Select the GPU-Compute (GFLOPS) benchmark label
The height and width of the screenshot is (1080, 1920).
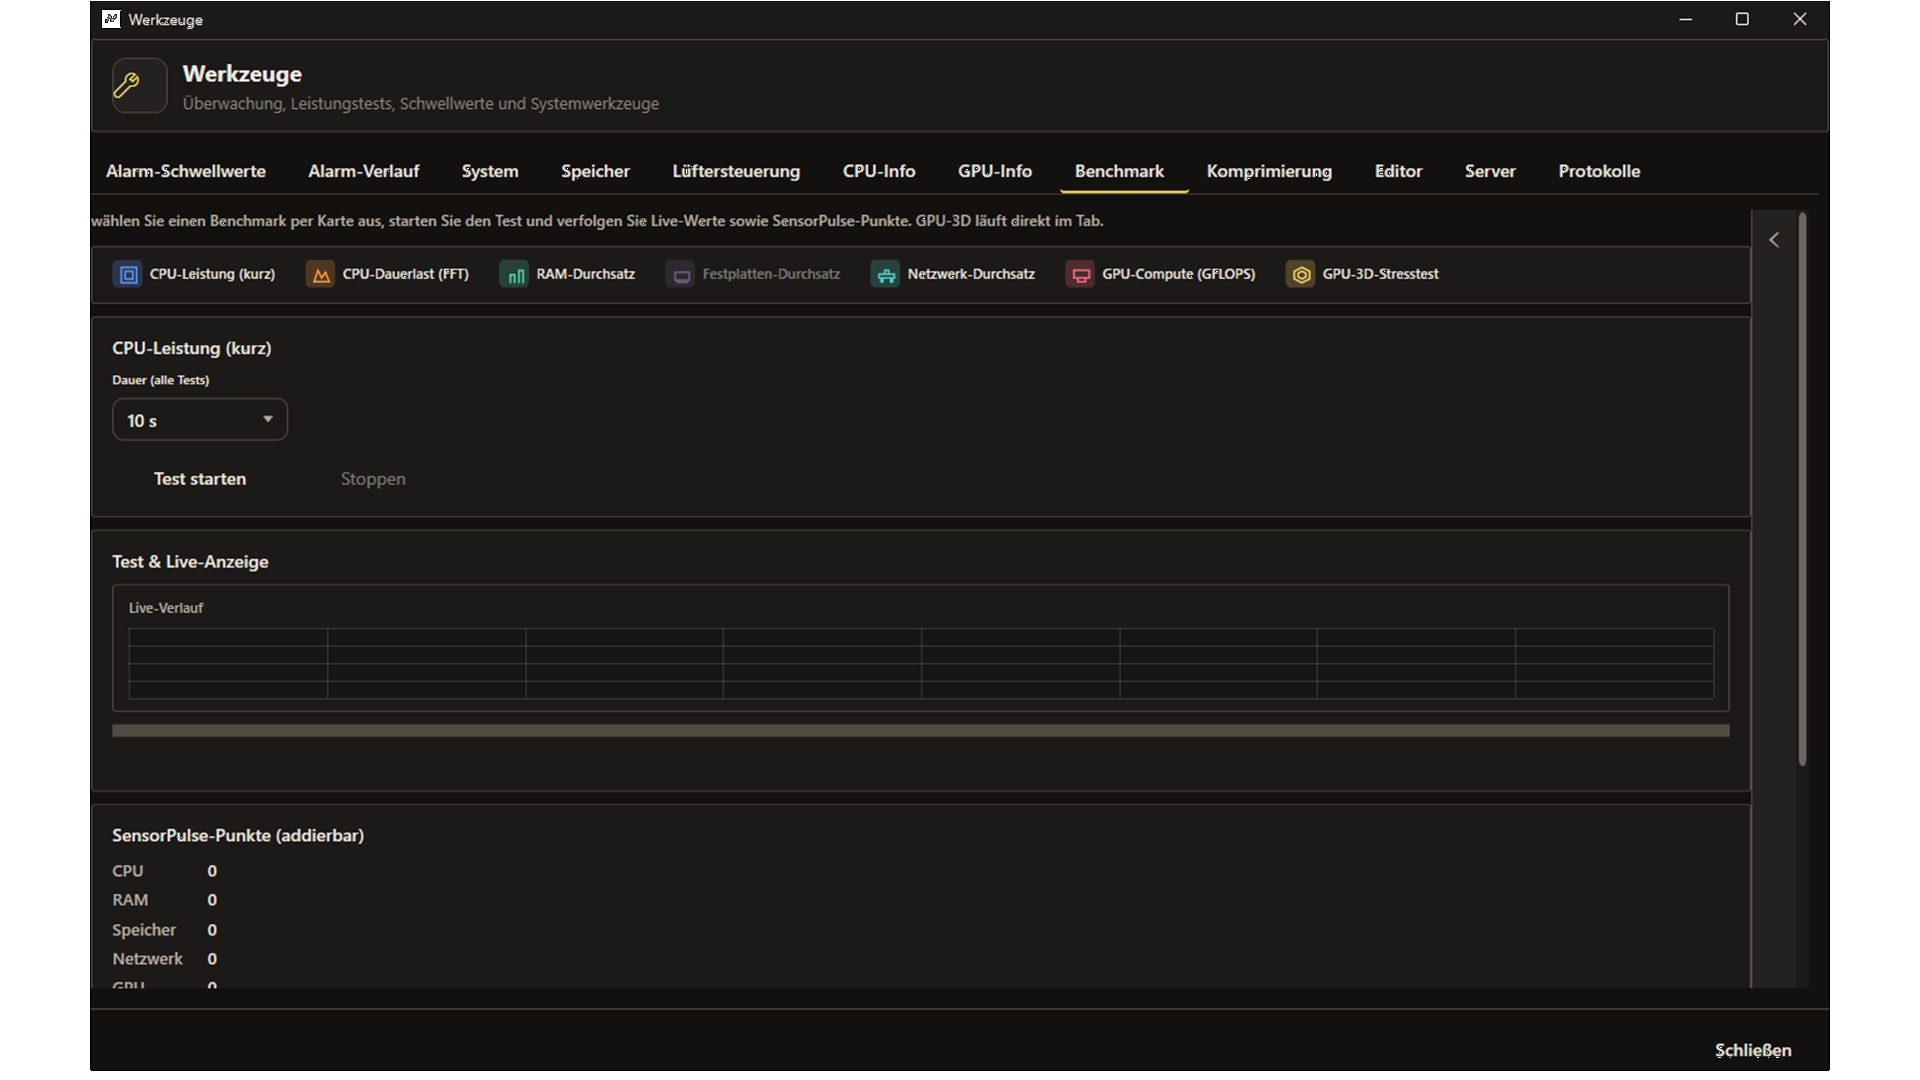[1178, 274]
